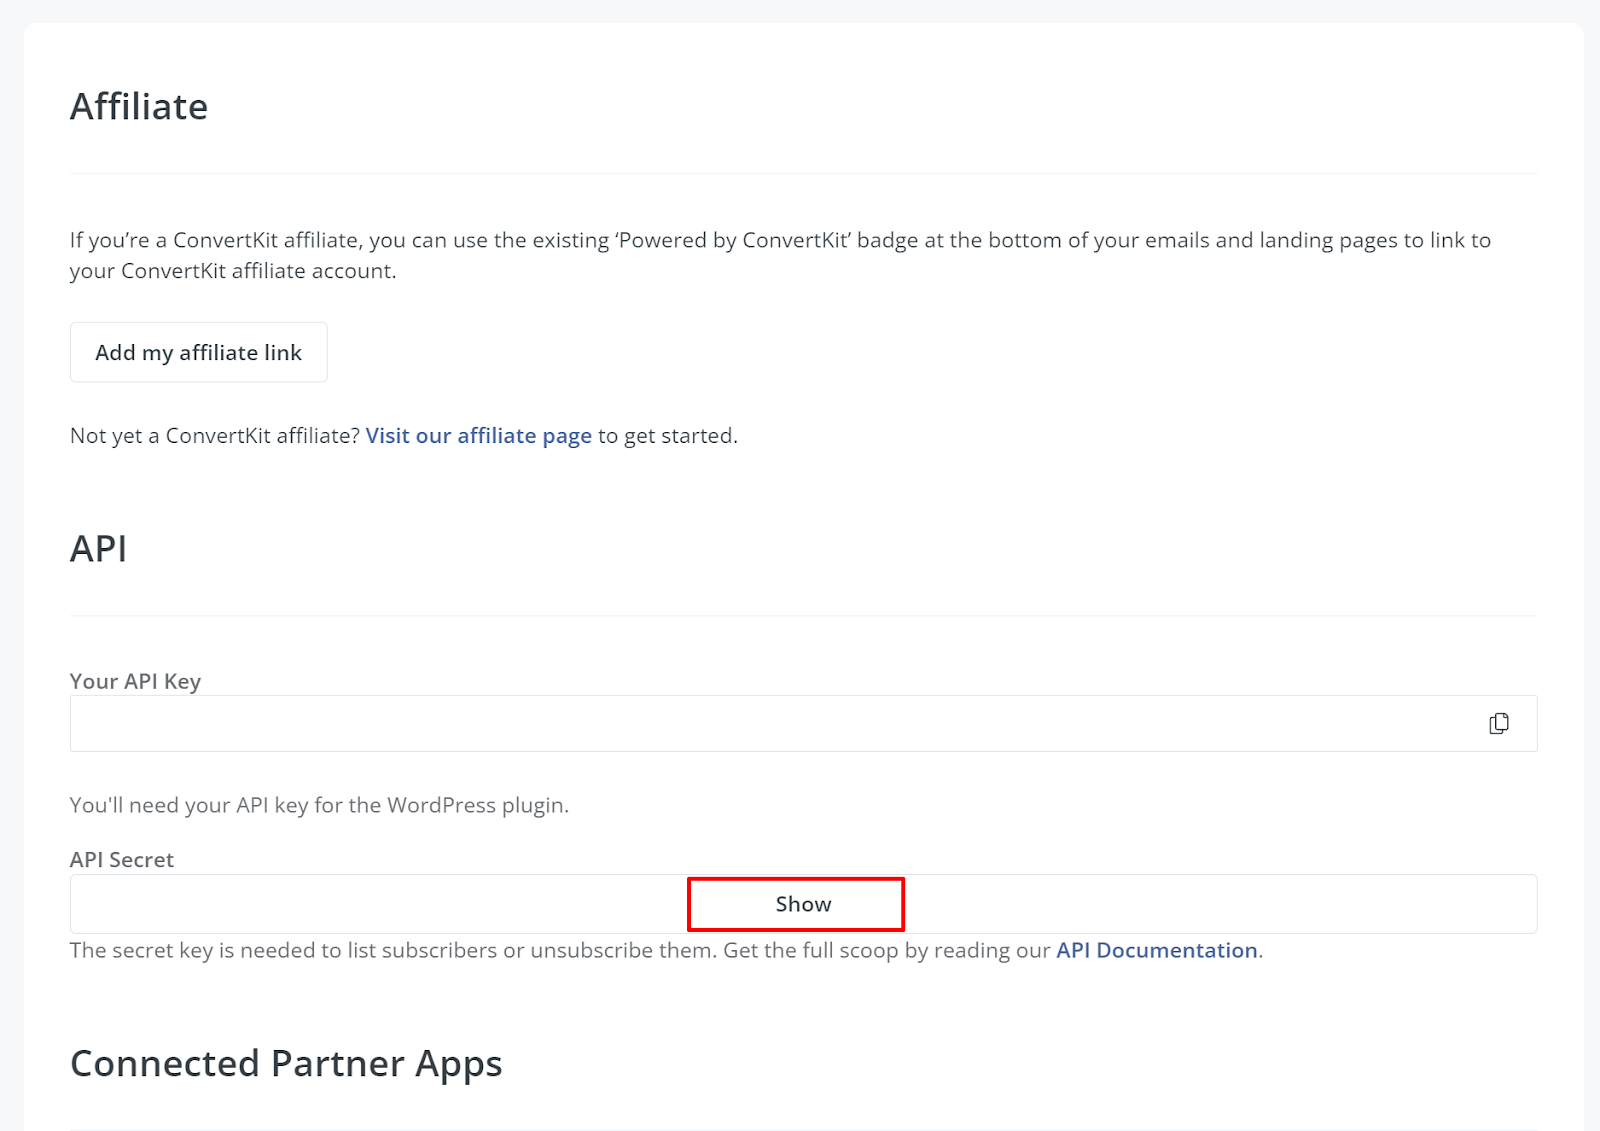Click the text 'Not yet a ConvertKit affiliate?'
This screenshot has width=1600, height=1131.
pos(215,436)
